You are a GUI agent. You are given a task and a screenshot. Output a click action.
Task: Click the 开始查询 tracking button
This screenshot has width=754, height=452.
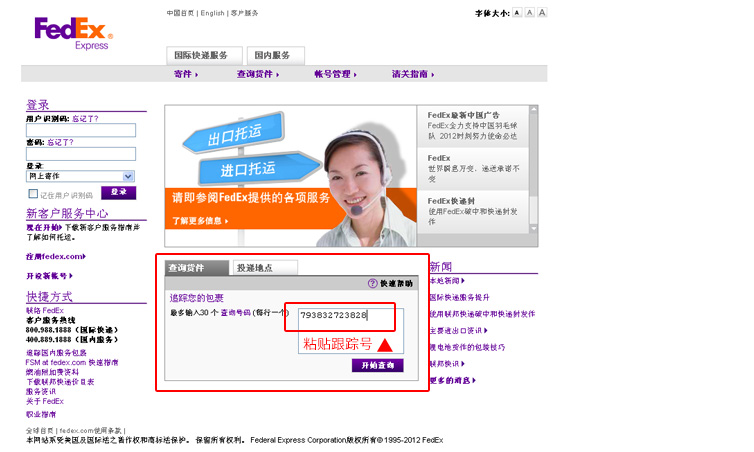pyautogui.click(x=377, y=365)
